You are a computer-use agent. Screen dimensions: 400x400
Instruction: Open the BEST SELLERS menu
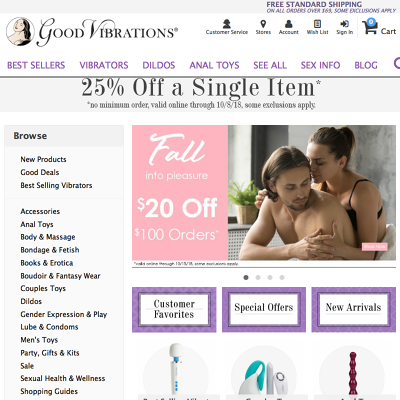pyautogui.click(x=36, y=65)
